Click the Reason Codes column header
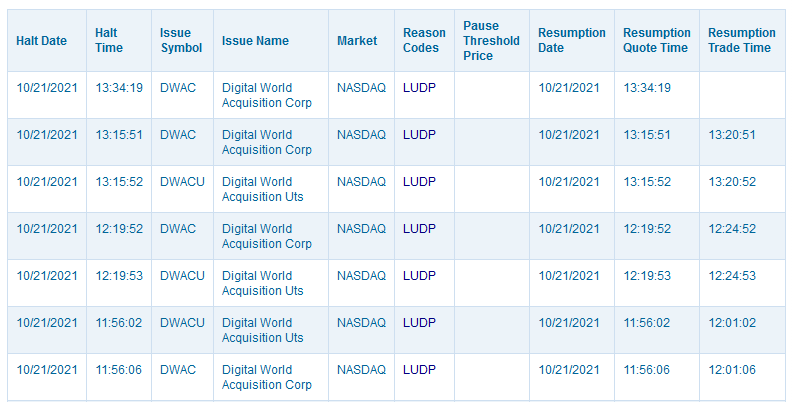Viewport: 793px width, 402px height. click(x=424, y=40)
